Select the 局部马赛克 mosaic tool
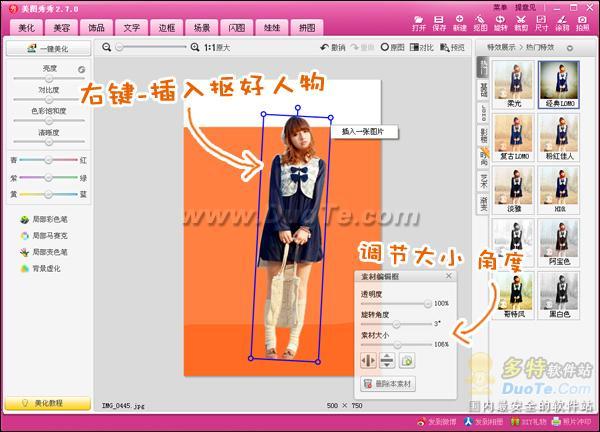 point(44,236)
